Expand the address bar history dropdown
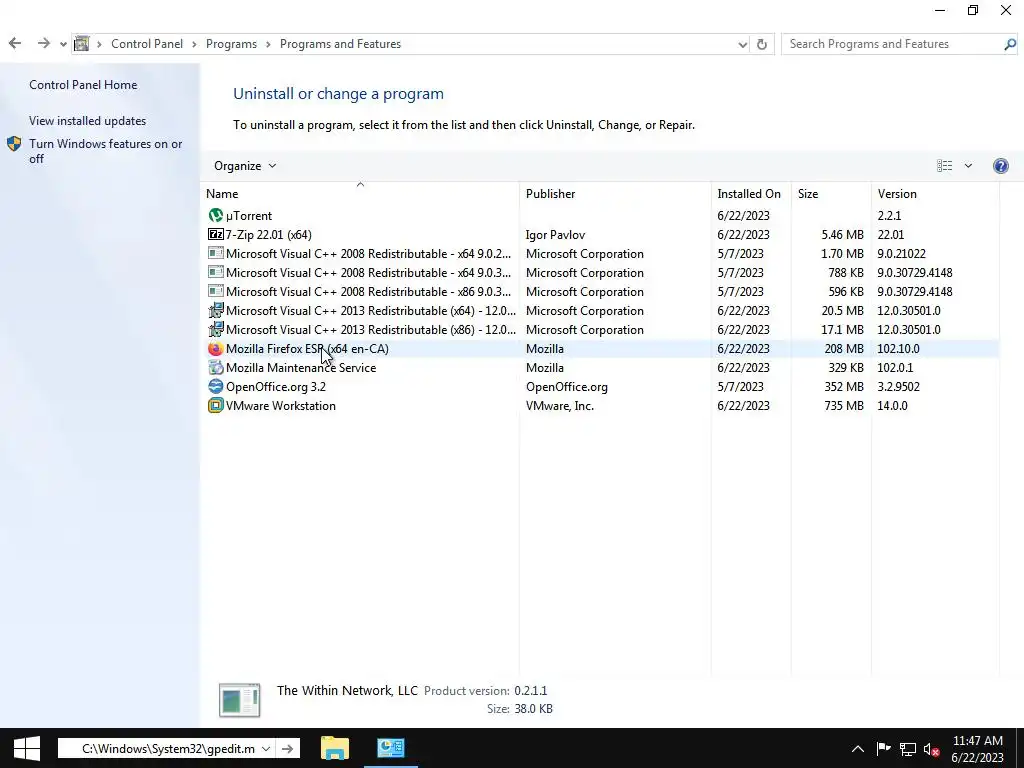This screenshot has width=1024, height=768. coord(743,44)
